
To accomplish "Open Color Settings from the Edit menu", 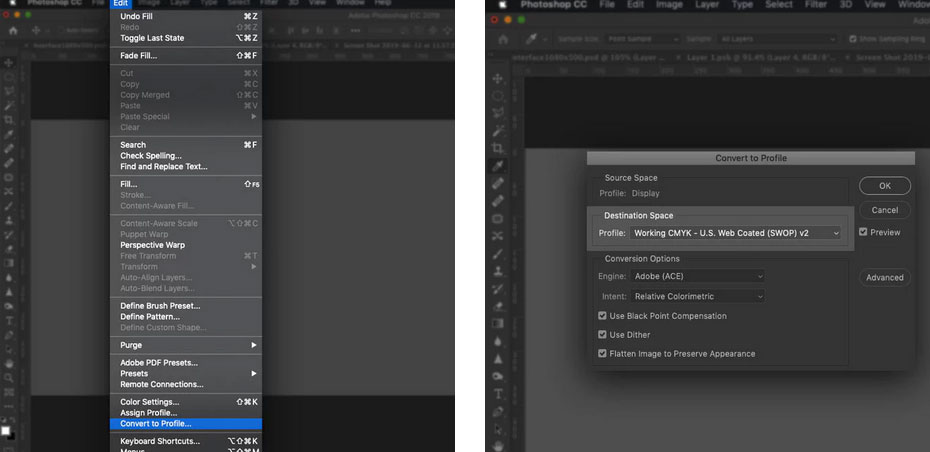I will tap(149, 402).
